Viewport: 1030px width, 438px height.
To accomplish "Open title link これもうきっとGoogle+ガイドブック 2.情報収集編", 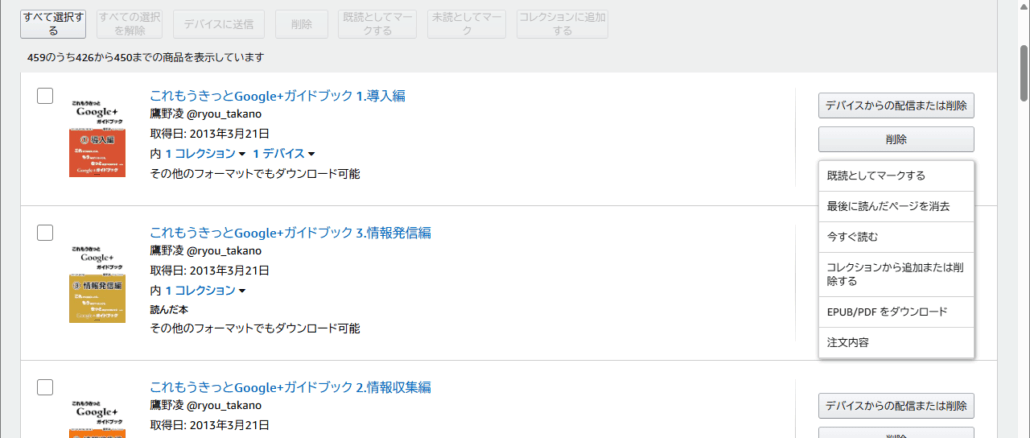I will pos(290,387).
